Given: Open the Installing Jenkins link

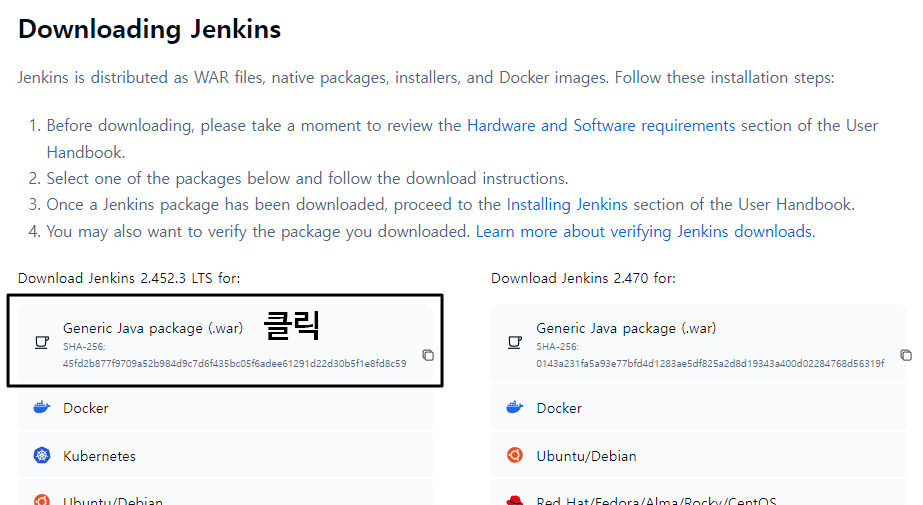Looking at the screenshot, I should (x=567, y=205).
